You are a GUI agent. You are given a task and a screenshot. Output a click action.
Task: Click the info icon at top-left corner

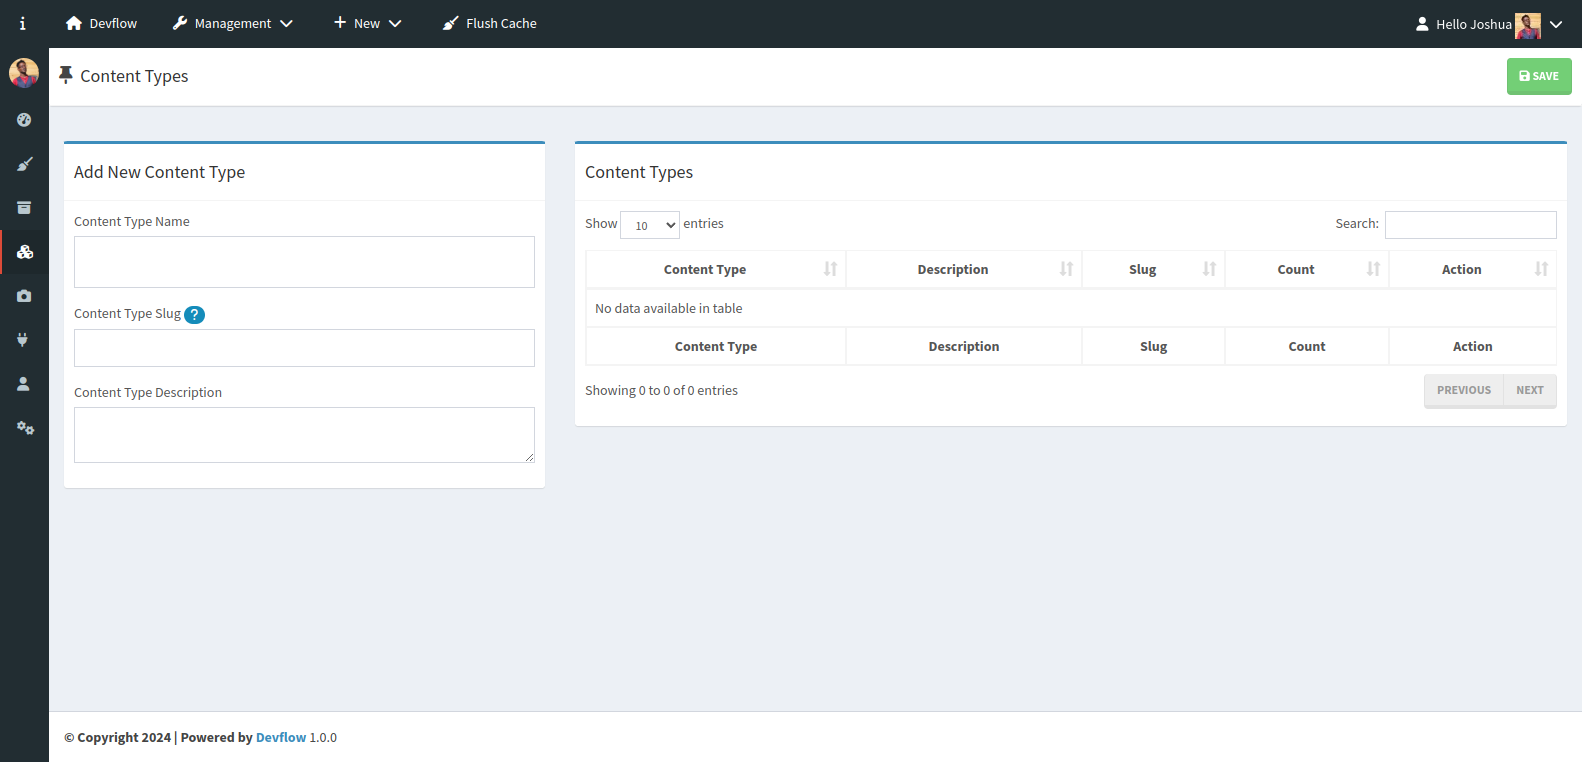tap(23, 24)
